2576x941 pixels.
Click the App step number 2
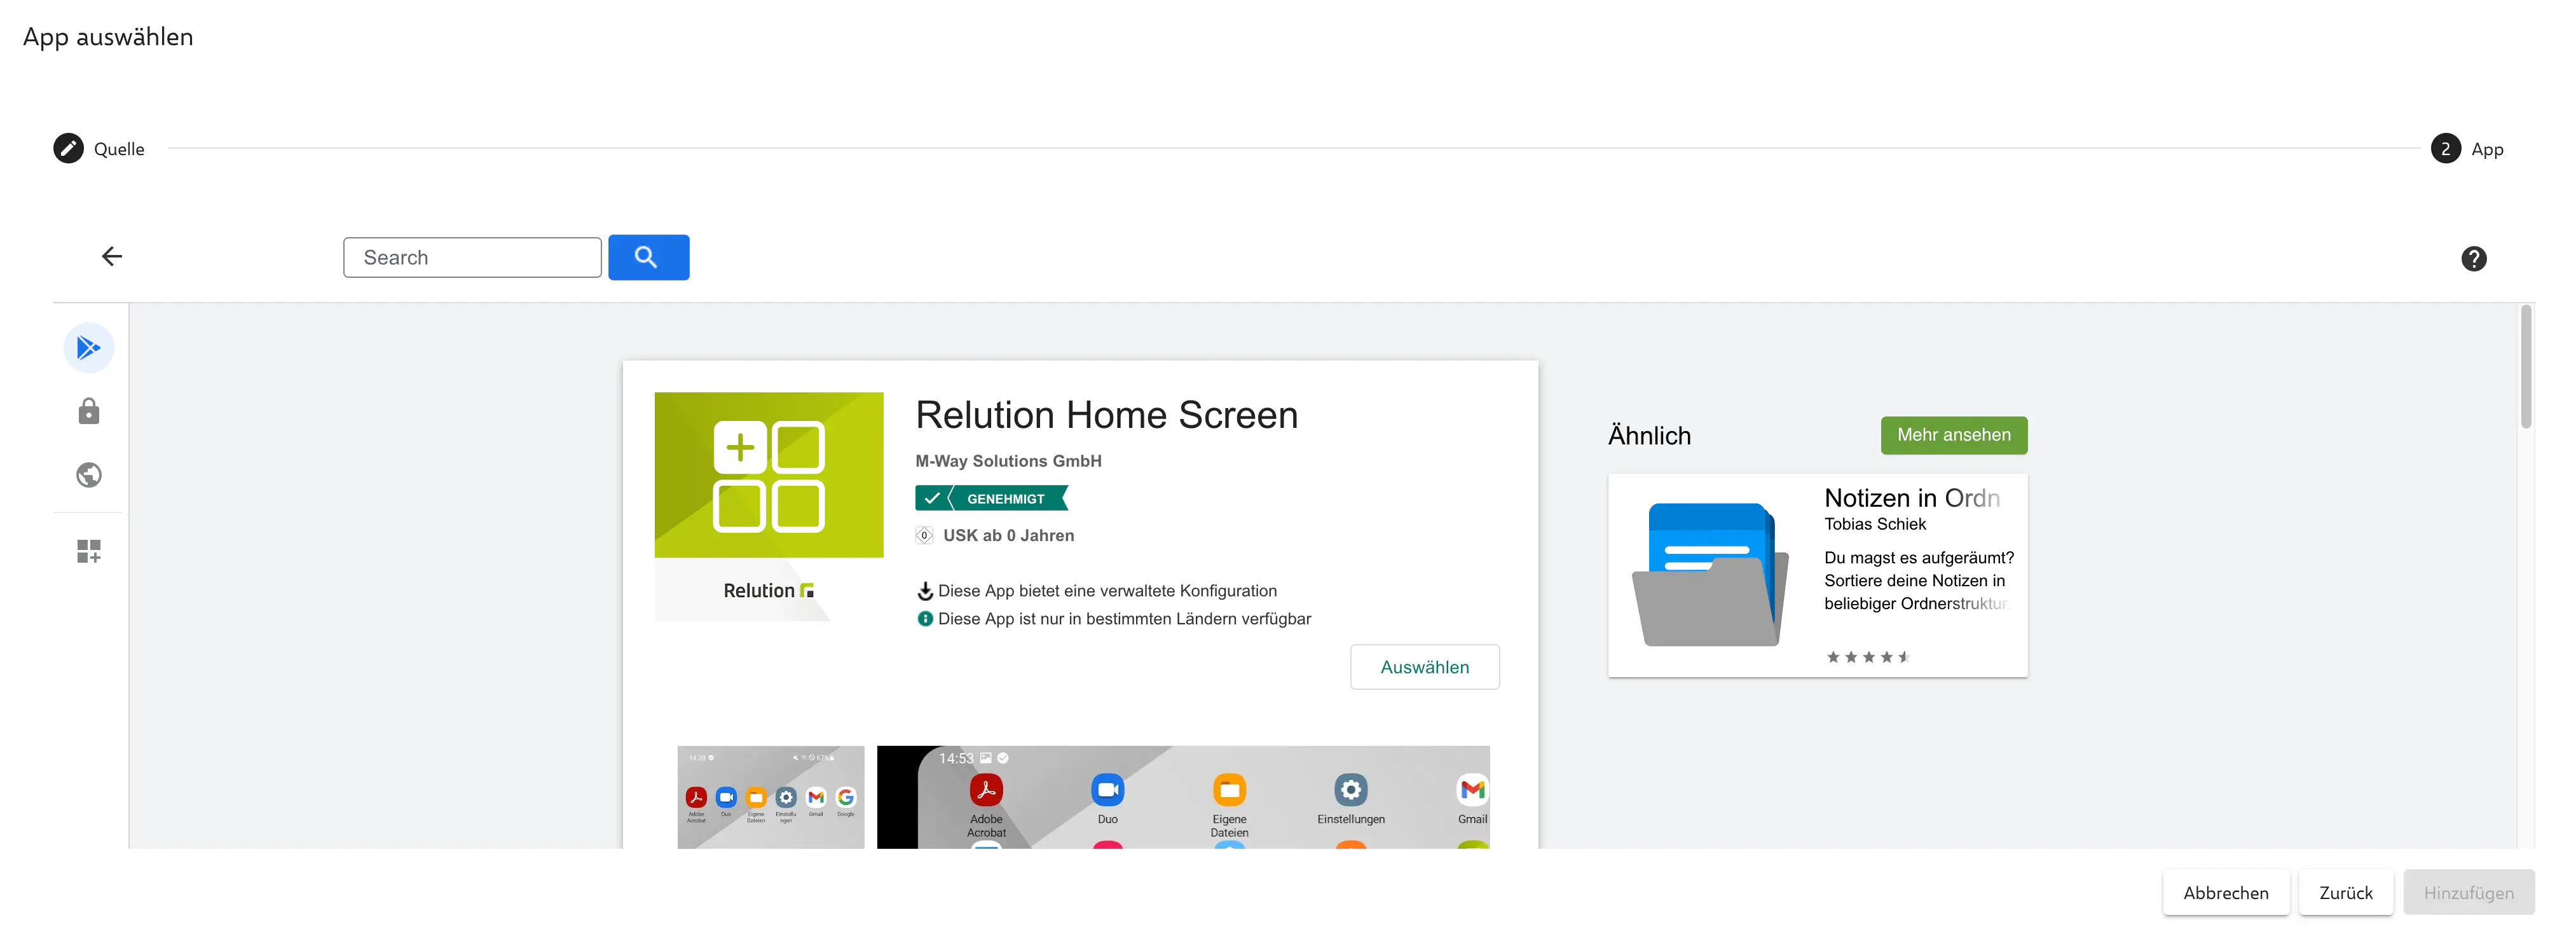[2445, 148]
